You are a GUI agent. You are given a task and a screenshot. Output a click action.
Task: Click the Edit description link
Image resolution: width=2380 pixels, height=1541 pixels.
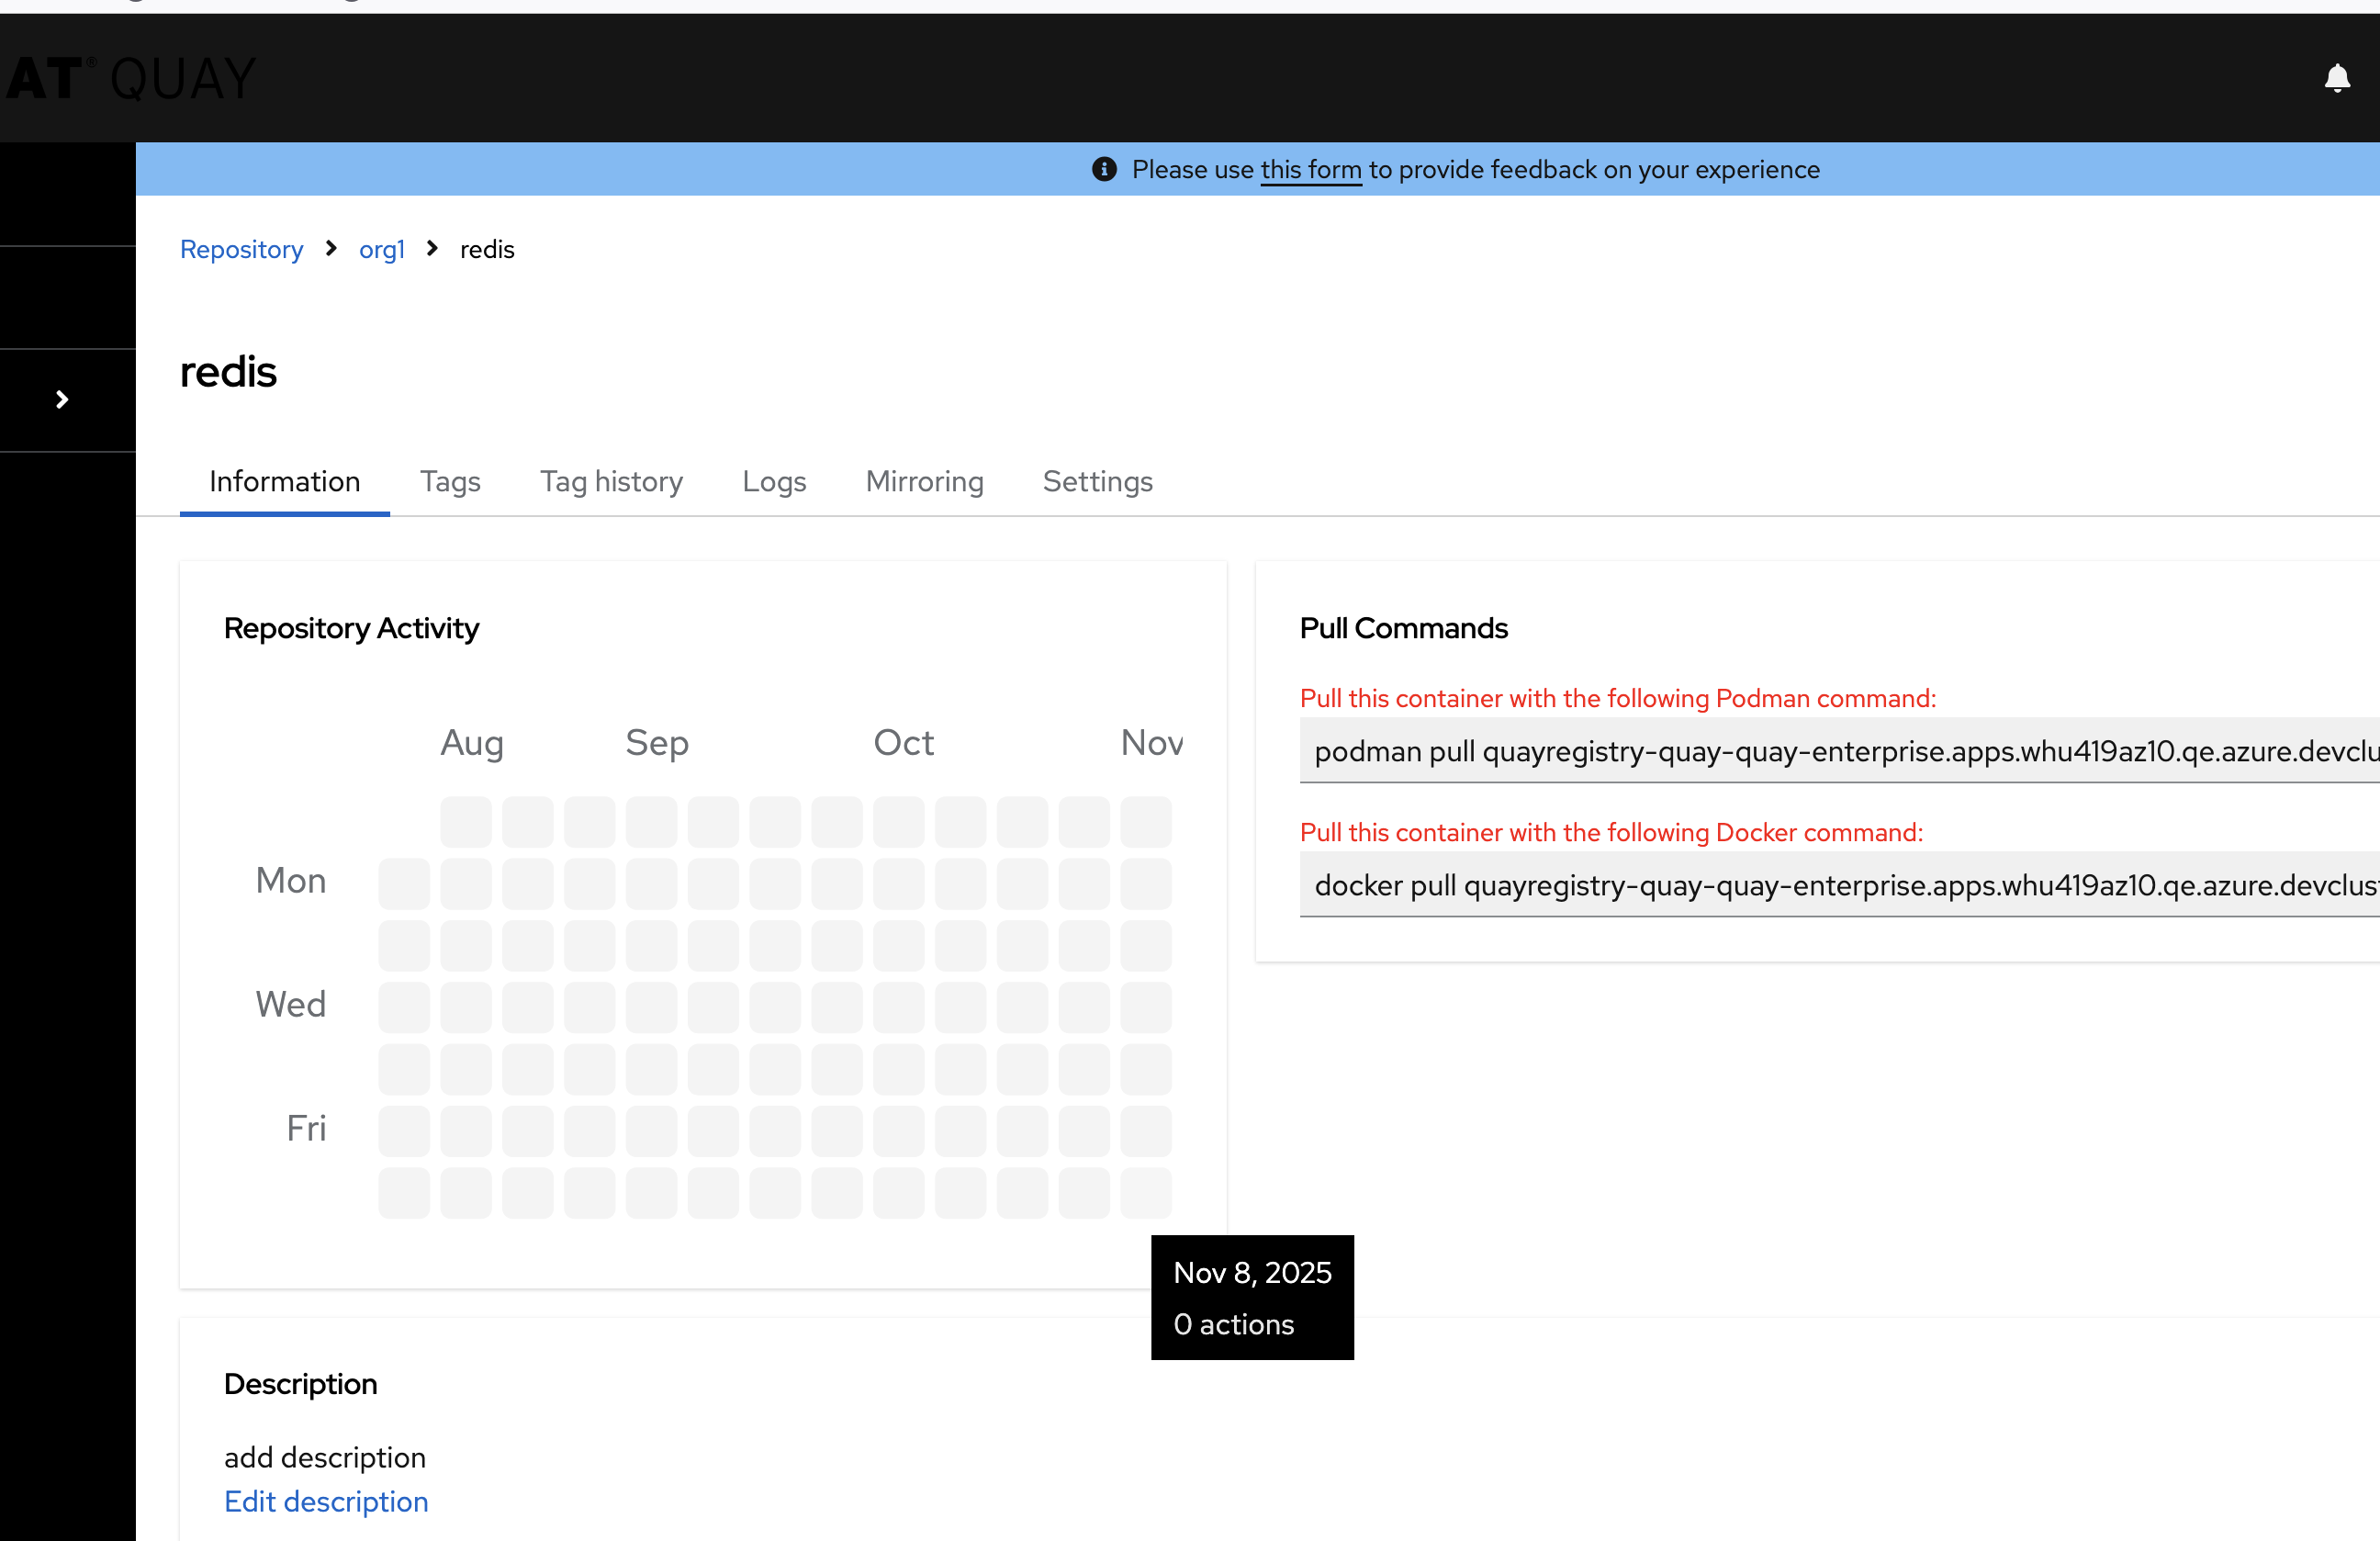(326, 1501)
